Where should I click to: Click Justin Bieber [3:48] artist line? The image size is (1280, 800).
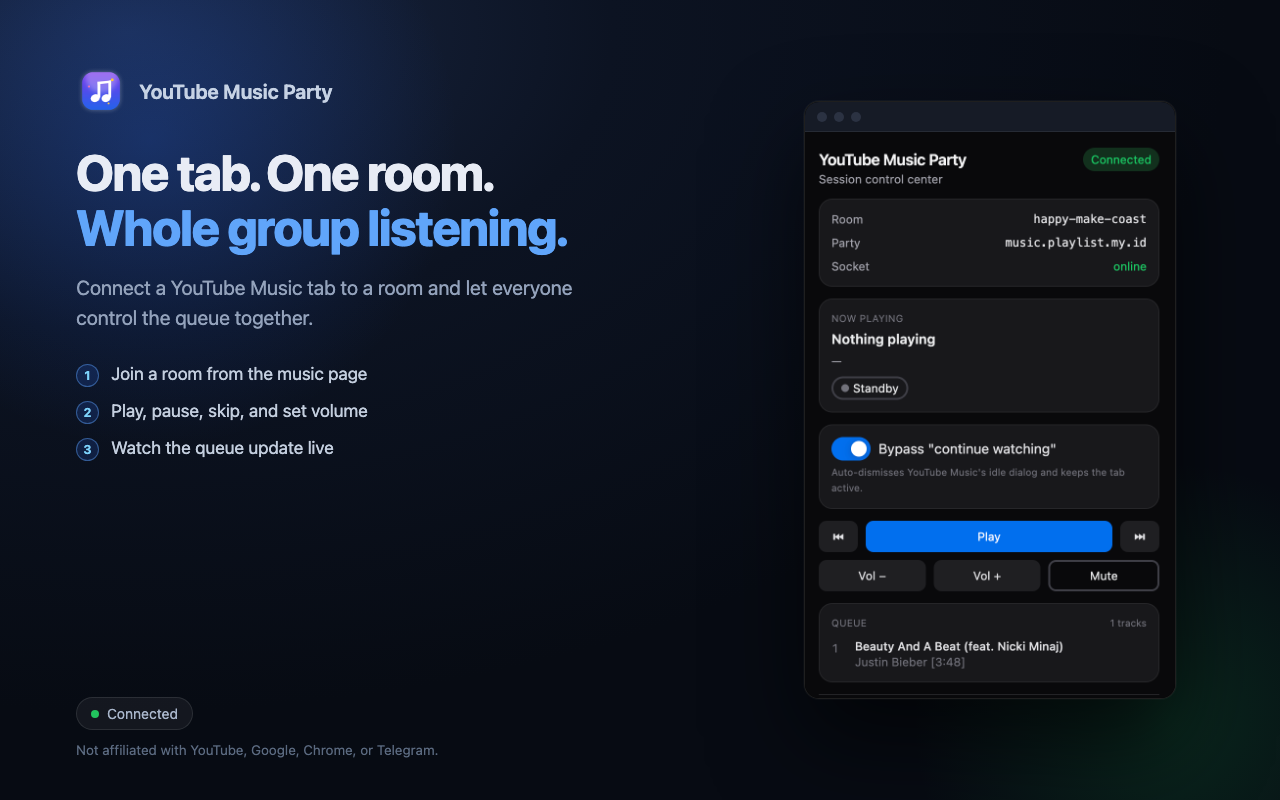pos(910,662)
